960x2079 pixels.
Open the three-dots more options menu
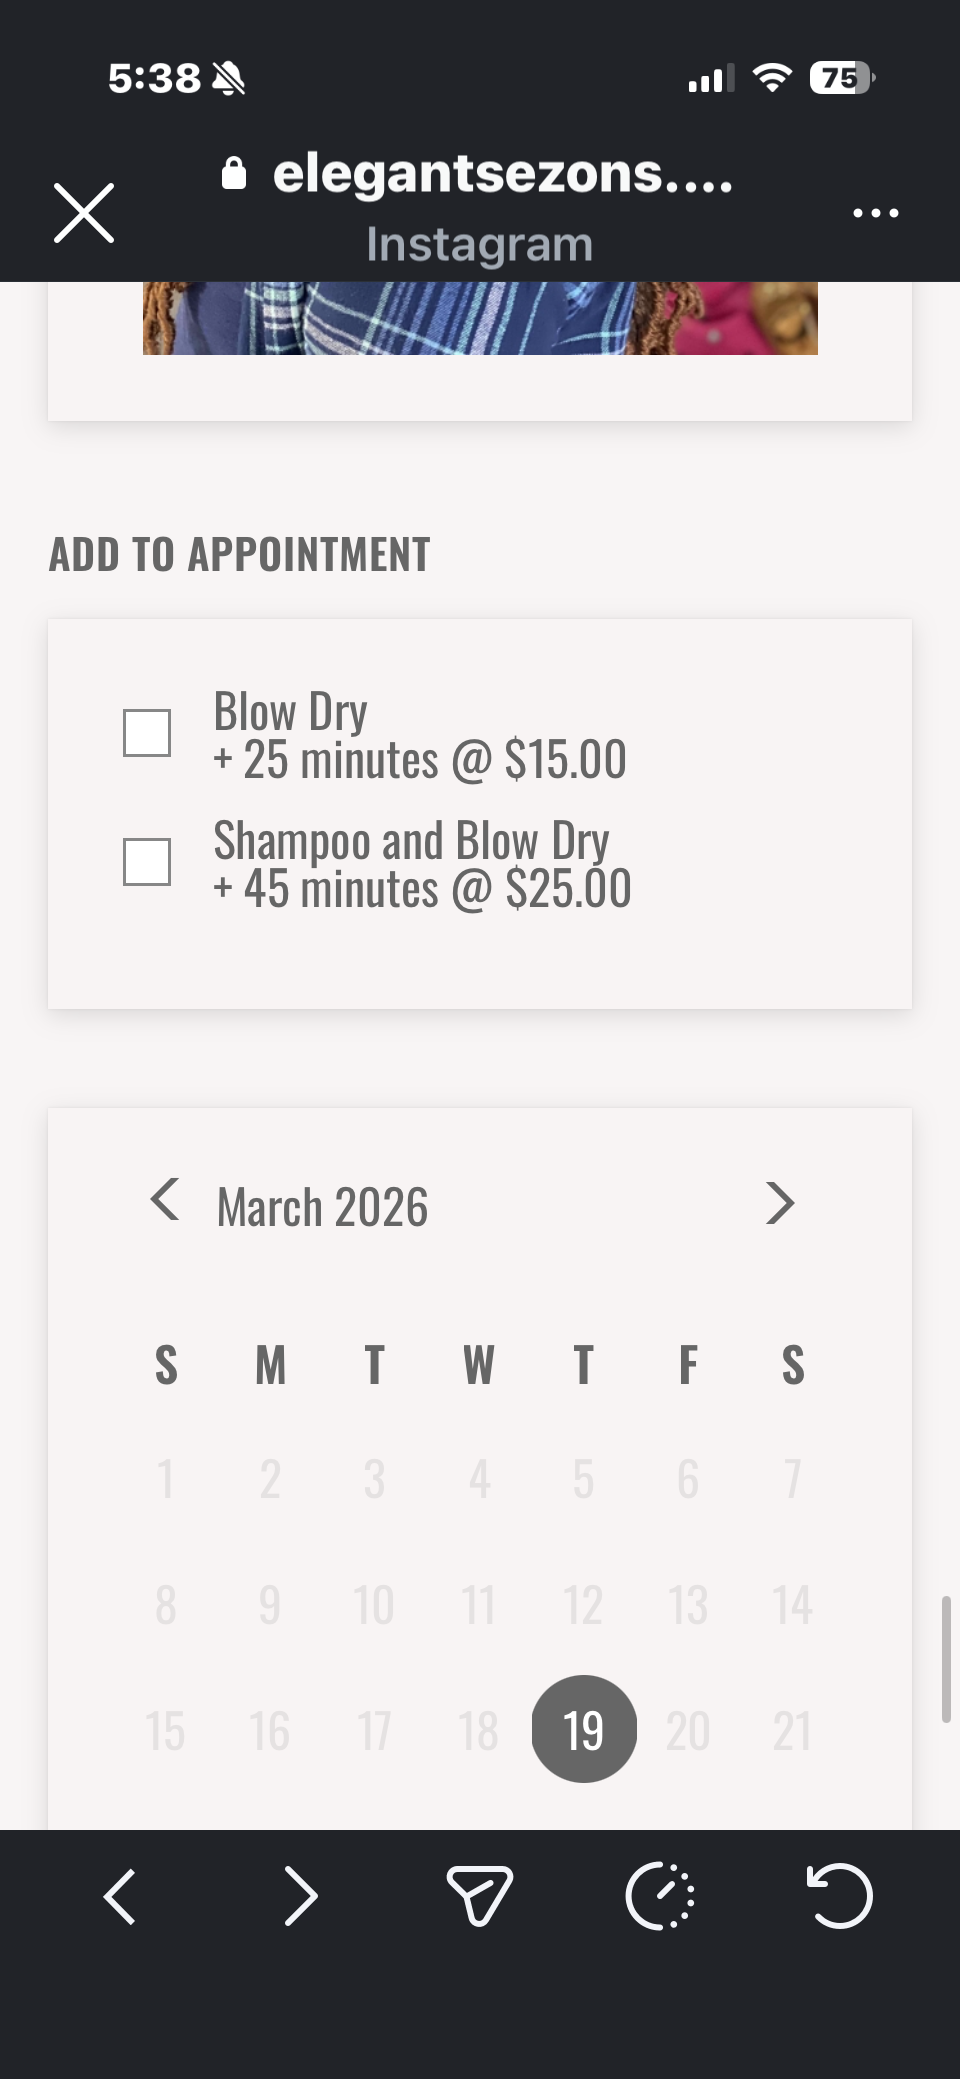875,213
